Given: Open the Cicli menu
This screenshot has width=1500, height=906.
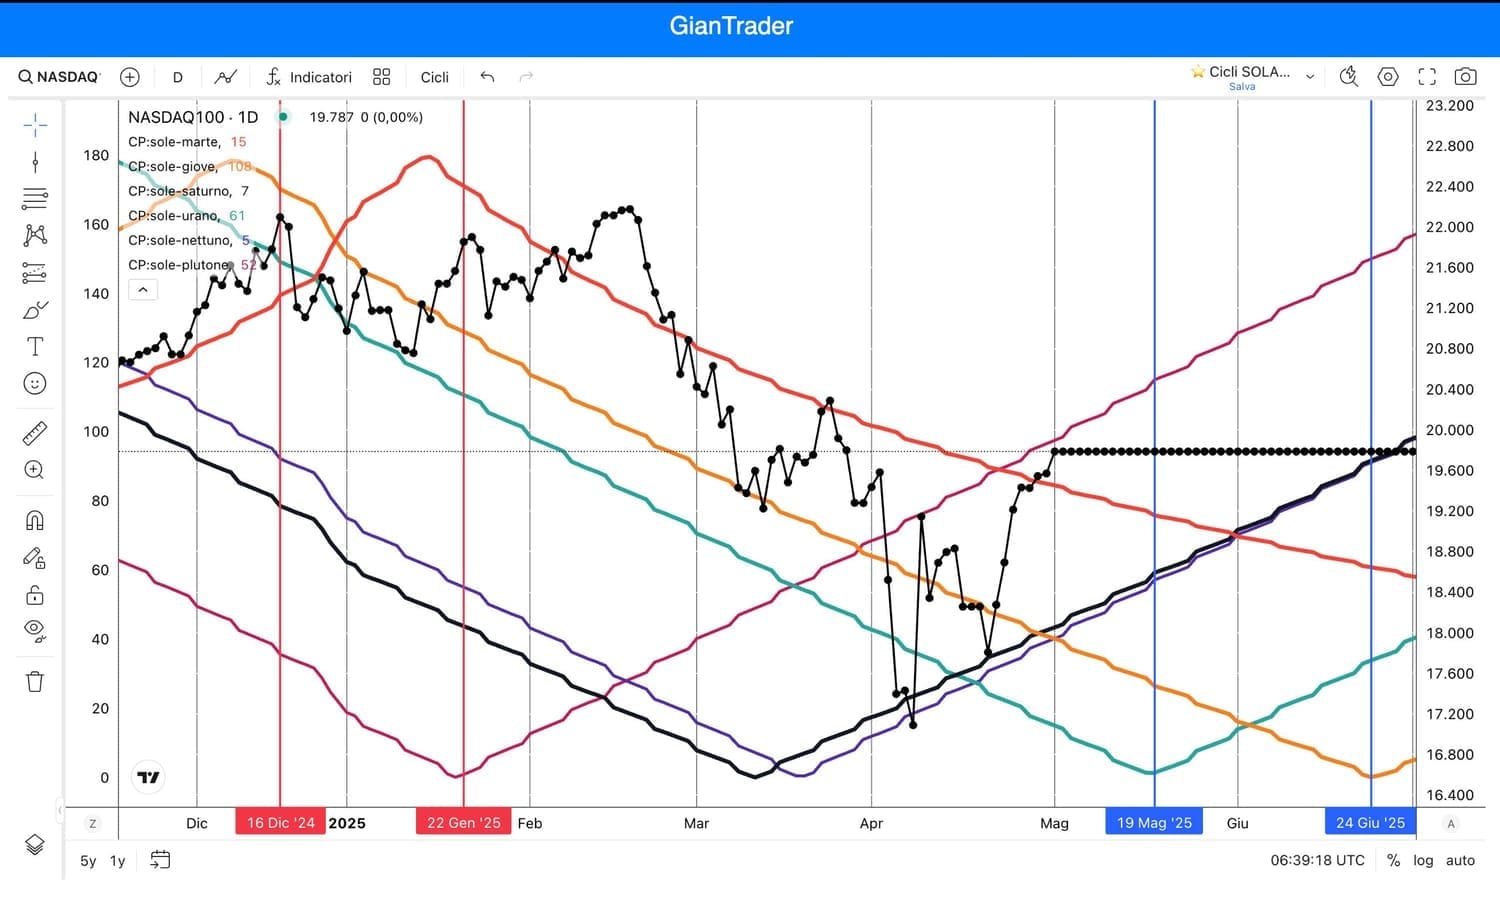Looking at the screenshot, I should pos(434,77).
